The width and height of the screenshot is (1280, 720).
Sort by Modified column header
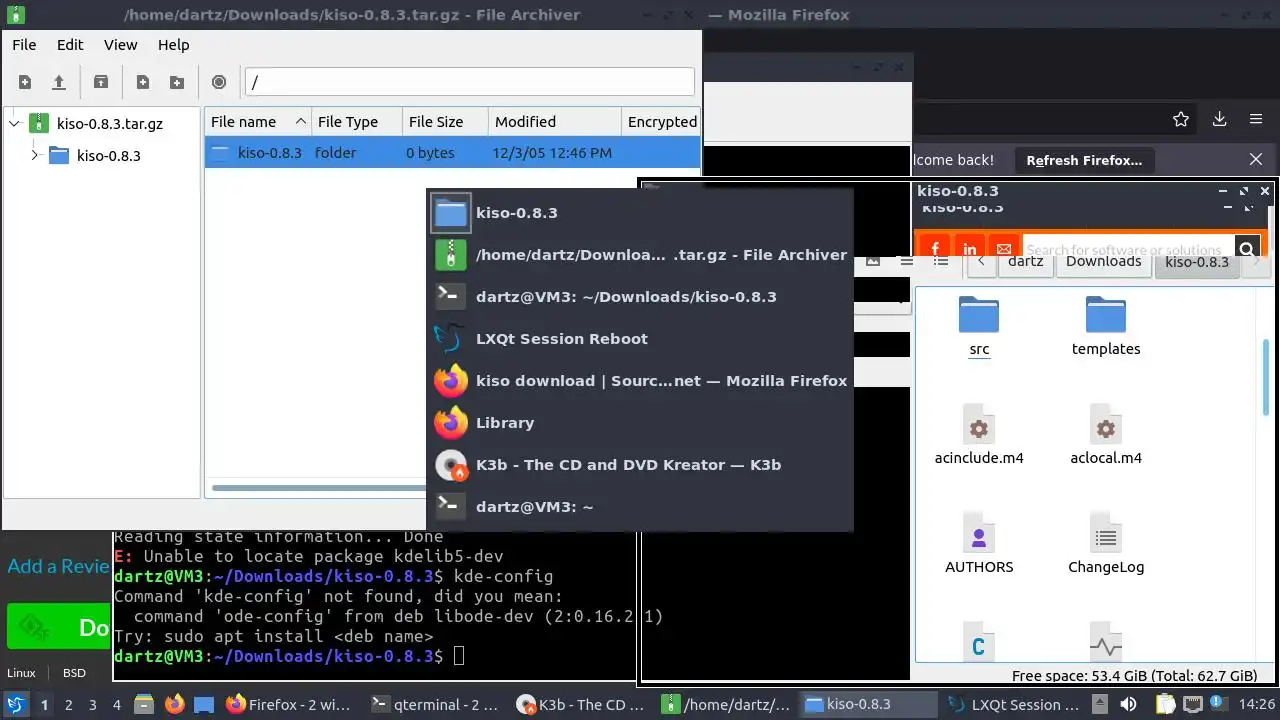click(x=555, y=122)
